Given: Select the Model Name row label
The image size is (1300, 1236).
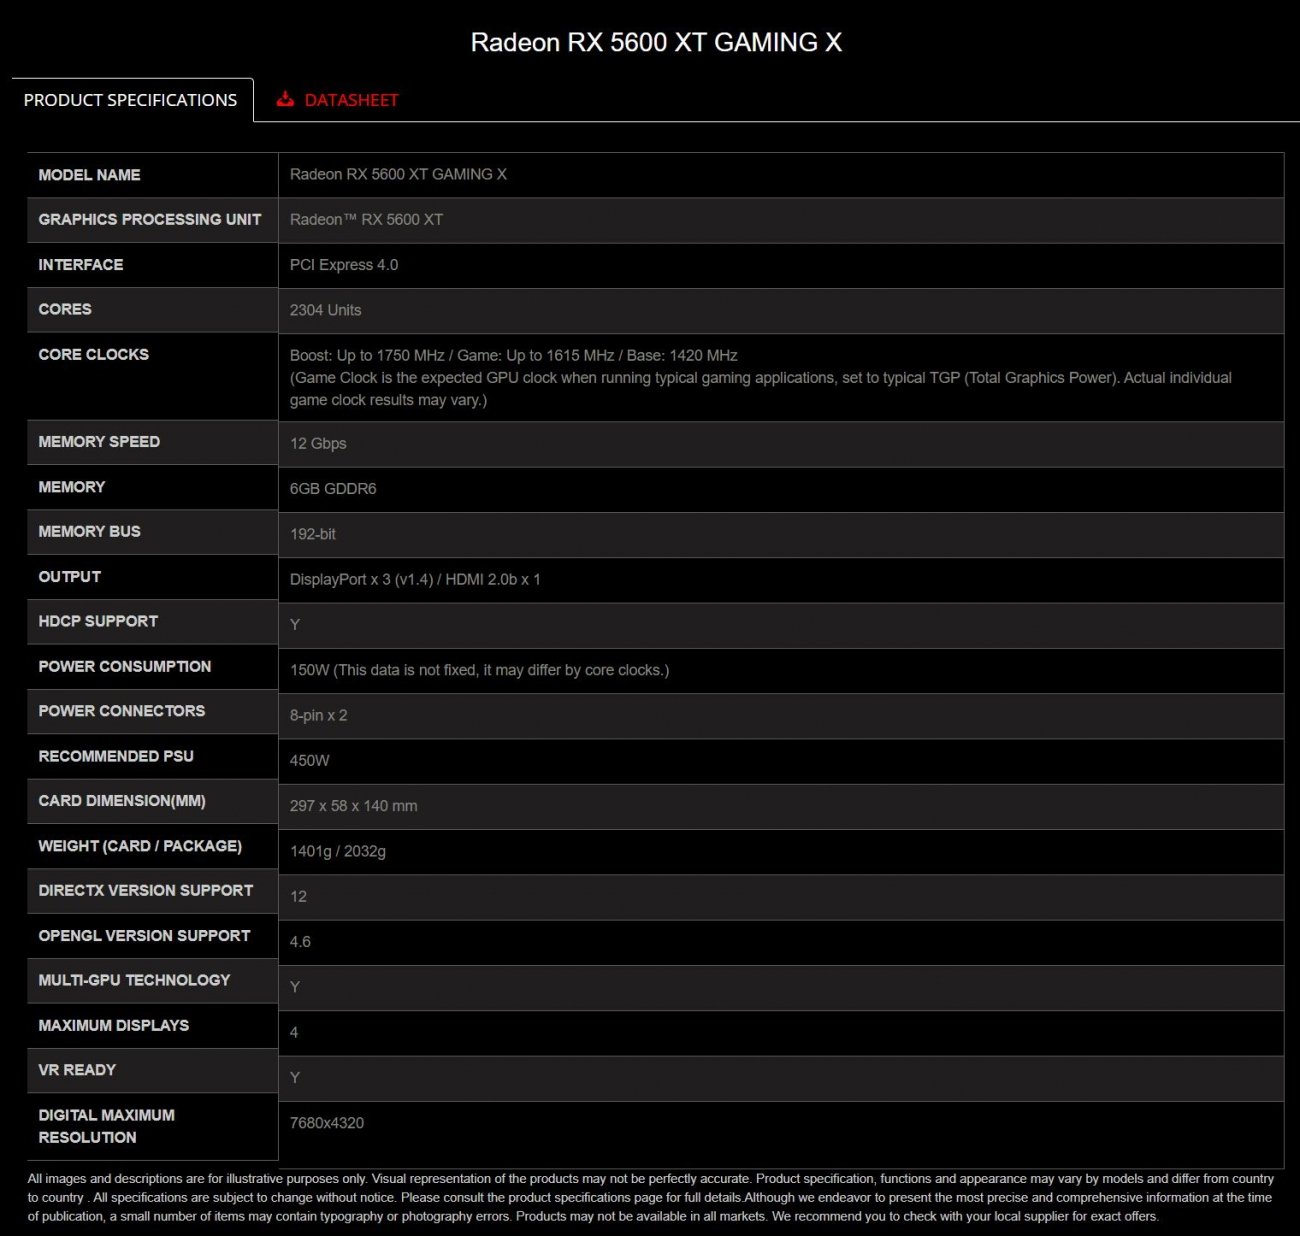Looking at the screenshot, I should 89,175.
